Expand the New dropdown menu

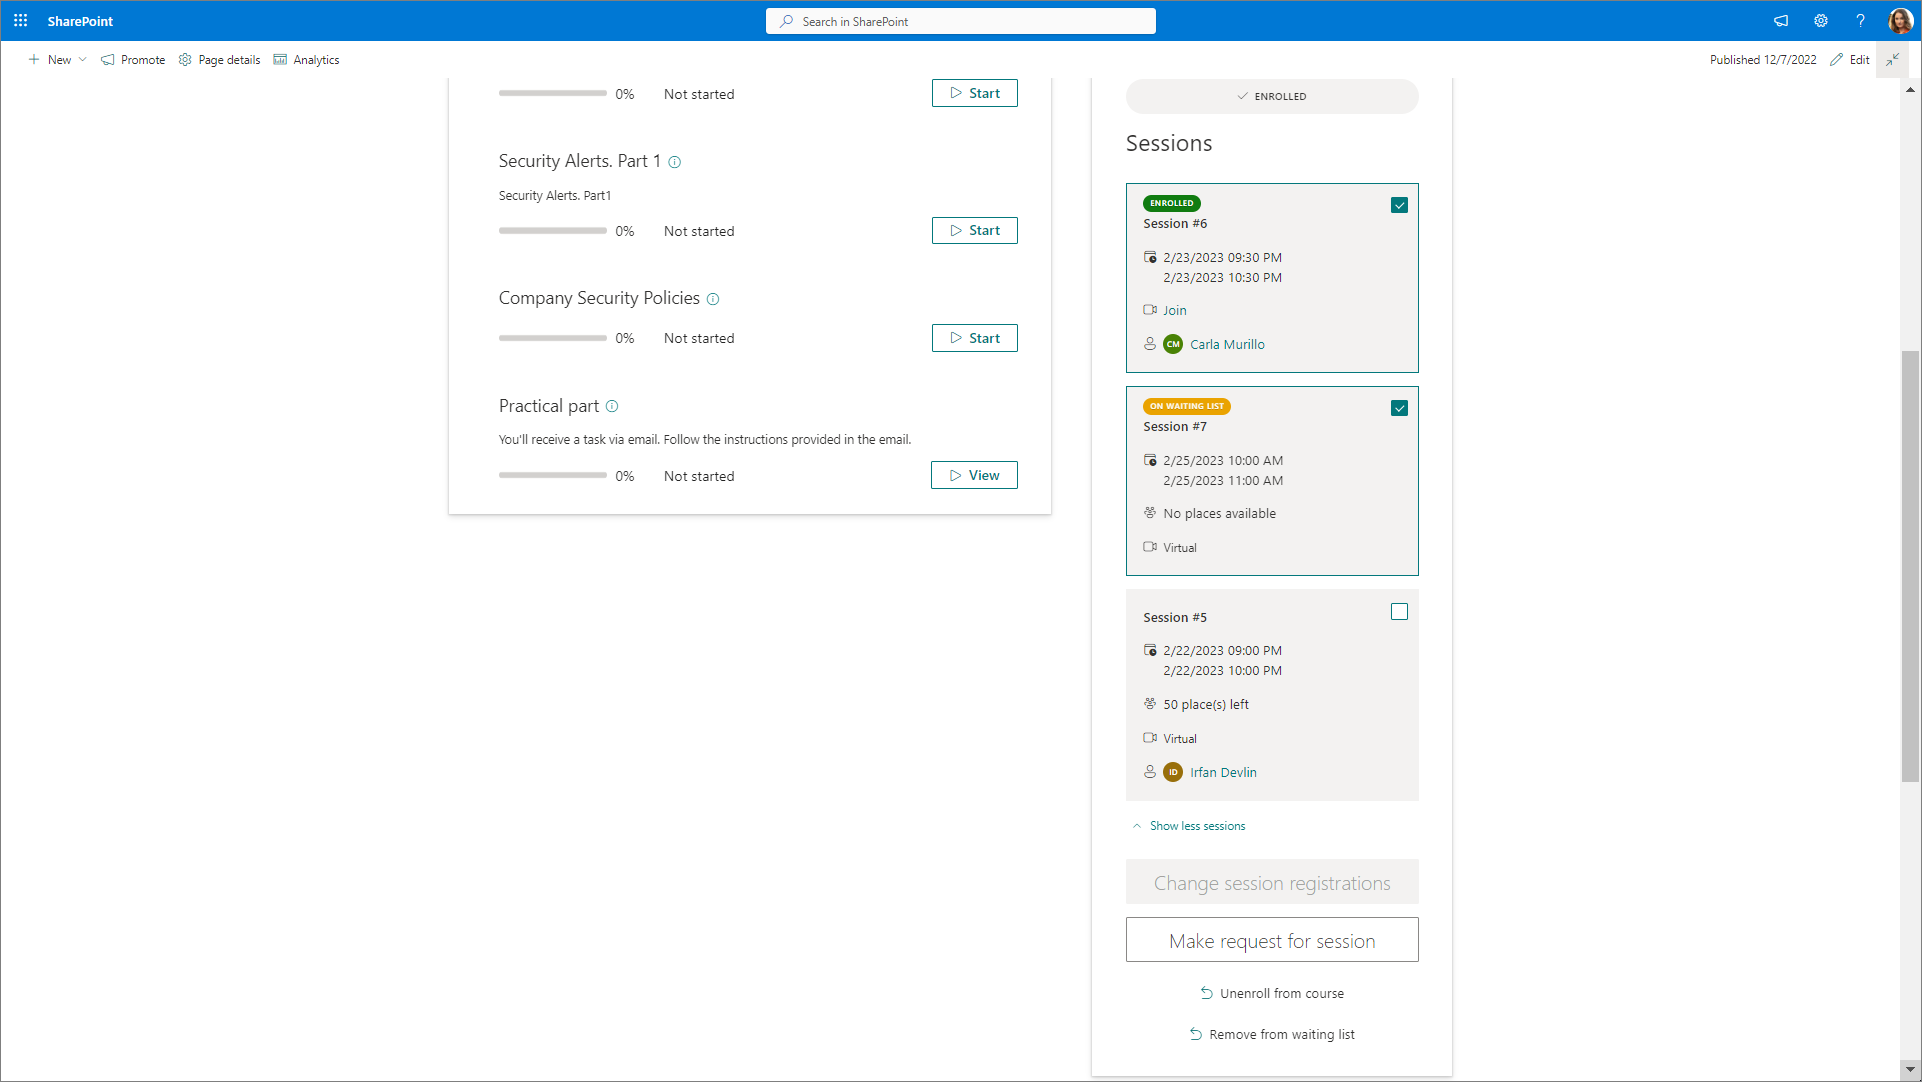click(58, 60)
